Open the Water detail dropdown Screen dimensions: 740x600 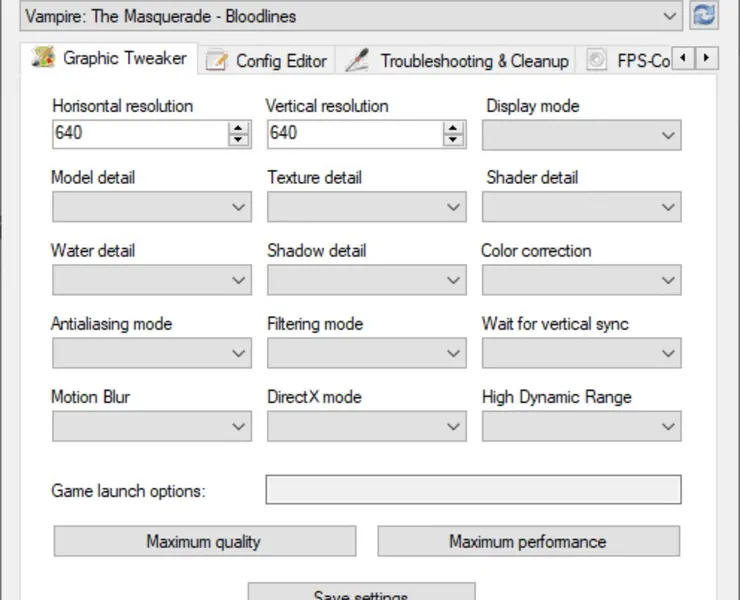[152, 279]
